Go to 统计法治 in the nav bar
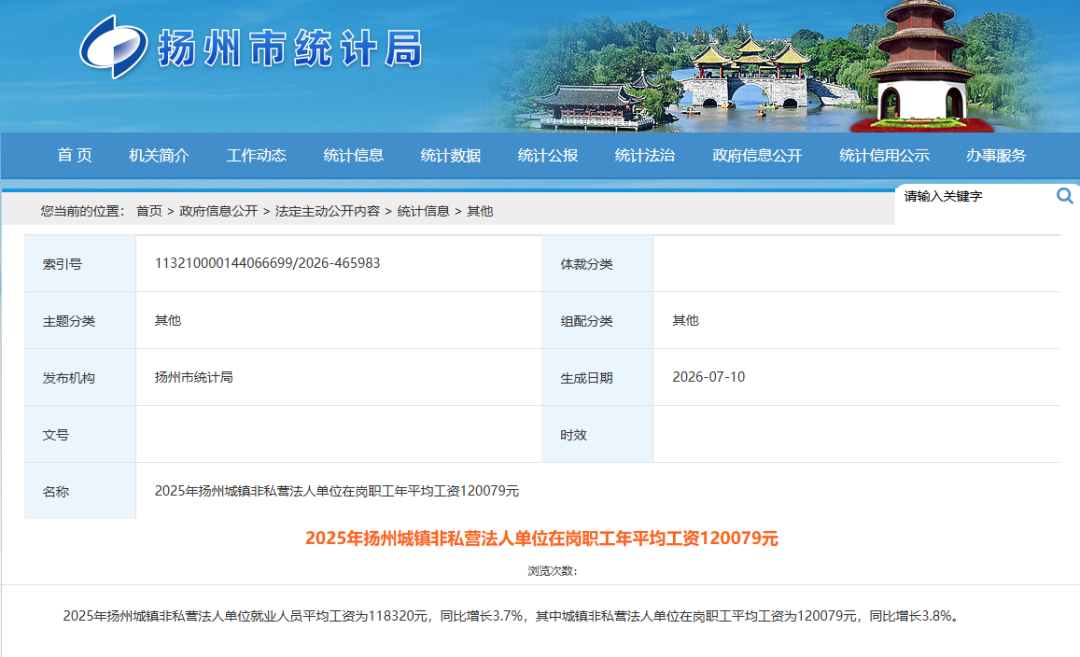Image resolution: width=1080 pixels, height=657 pixels. (645, 156)
